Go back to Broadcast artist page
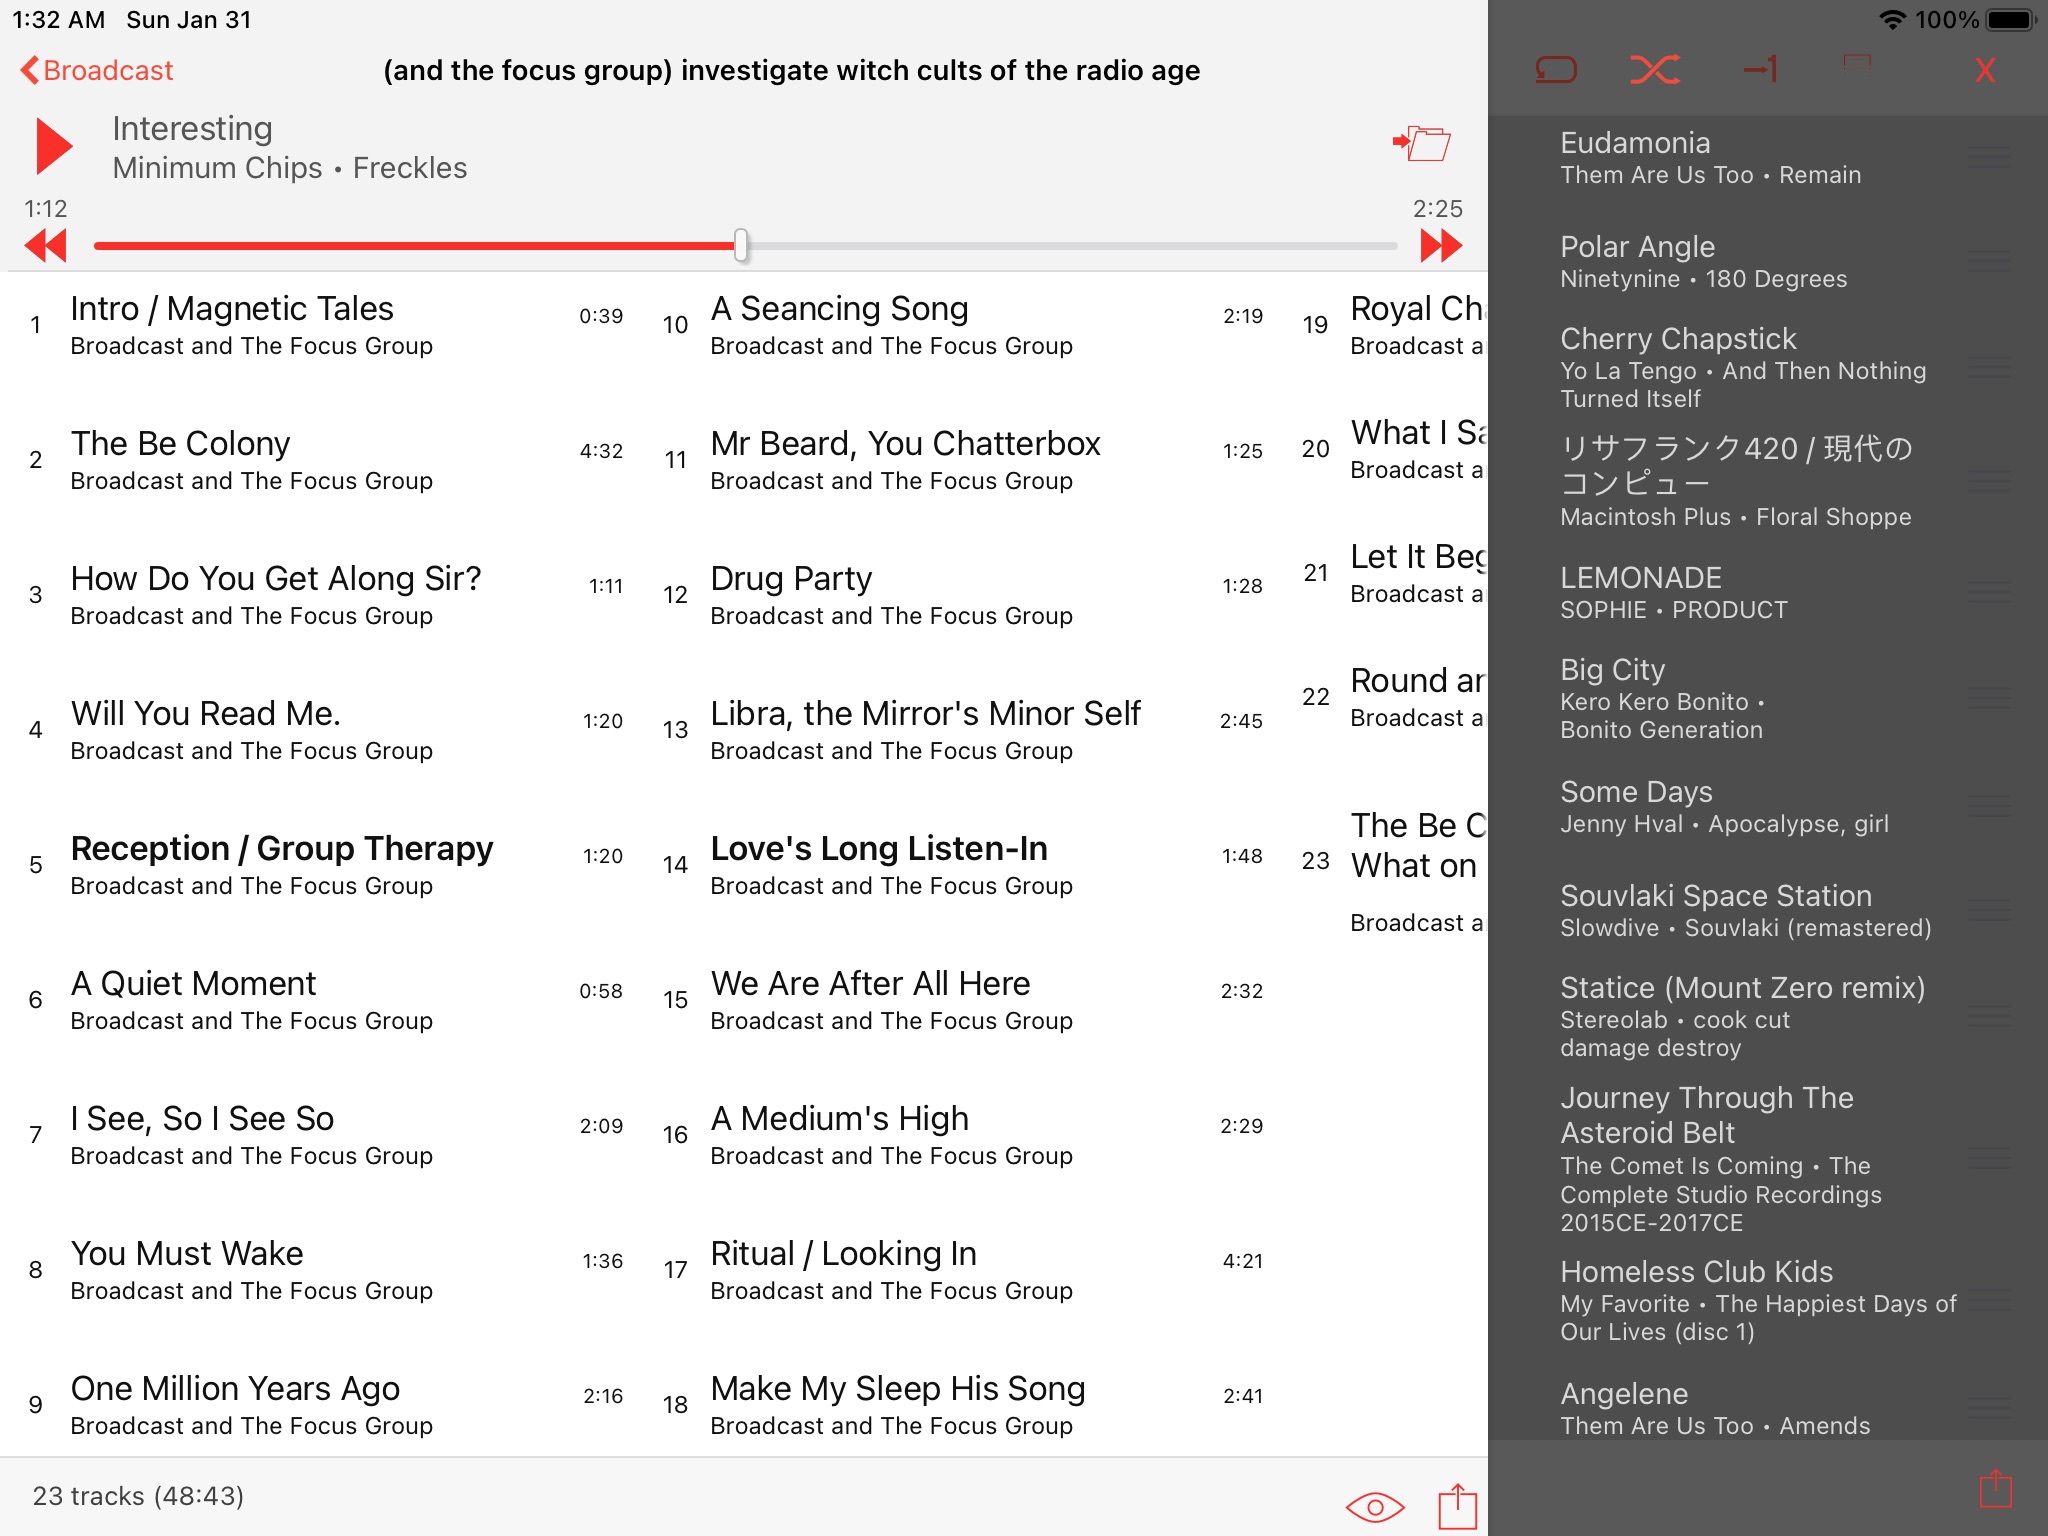Image resolution: width=2048 pixels, height=1536 pixels. (97, 71)
